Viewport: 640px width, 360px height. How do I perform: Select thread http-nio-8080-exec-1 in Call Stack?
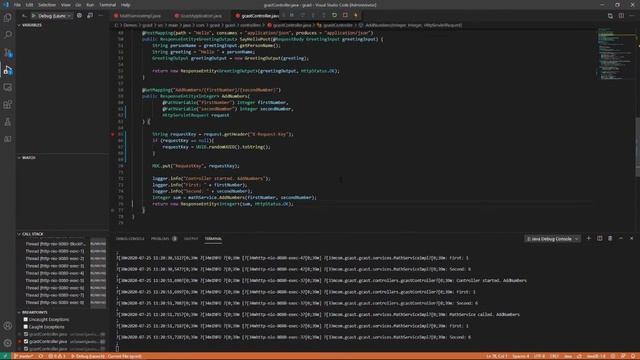pyautogui.click(x=55, y=251)
